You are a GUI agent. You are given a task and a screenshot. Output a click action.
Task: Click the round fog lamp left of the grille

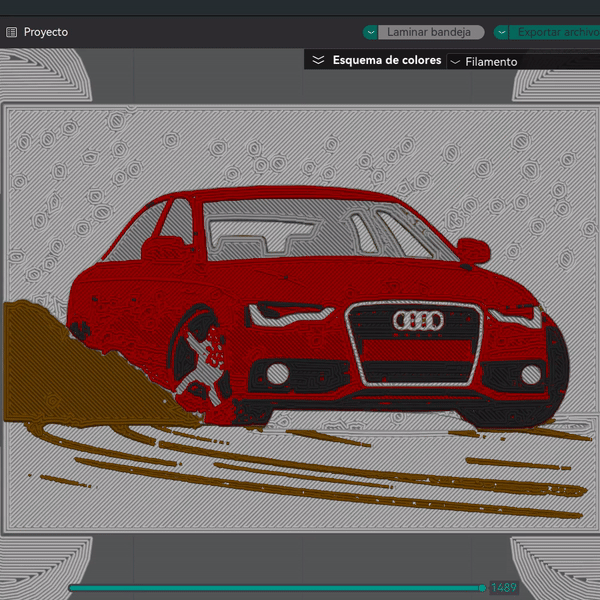pos(278,374)
